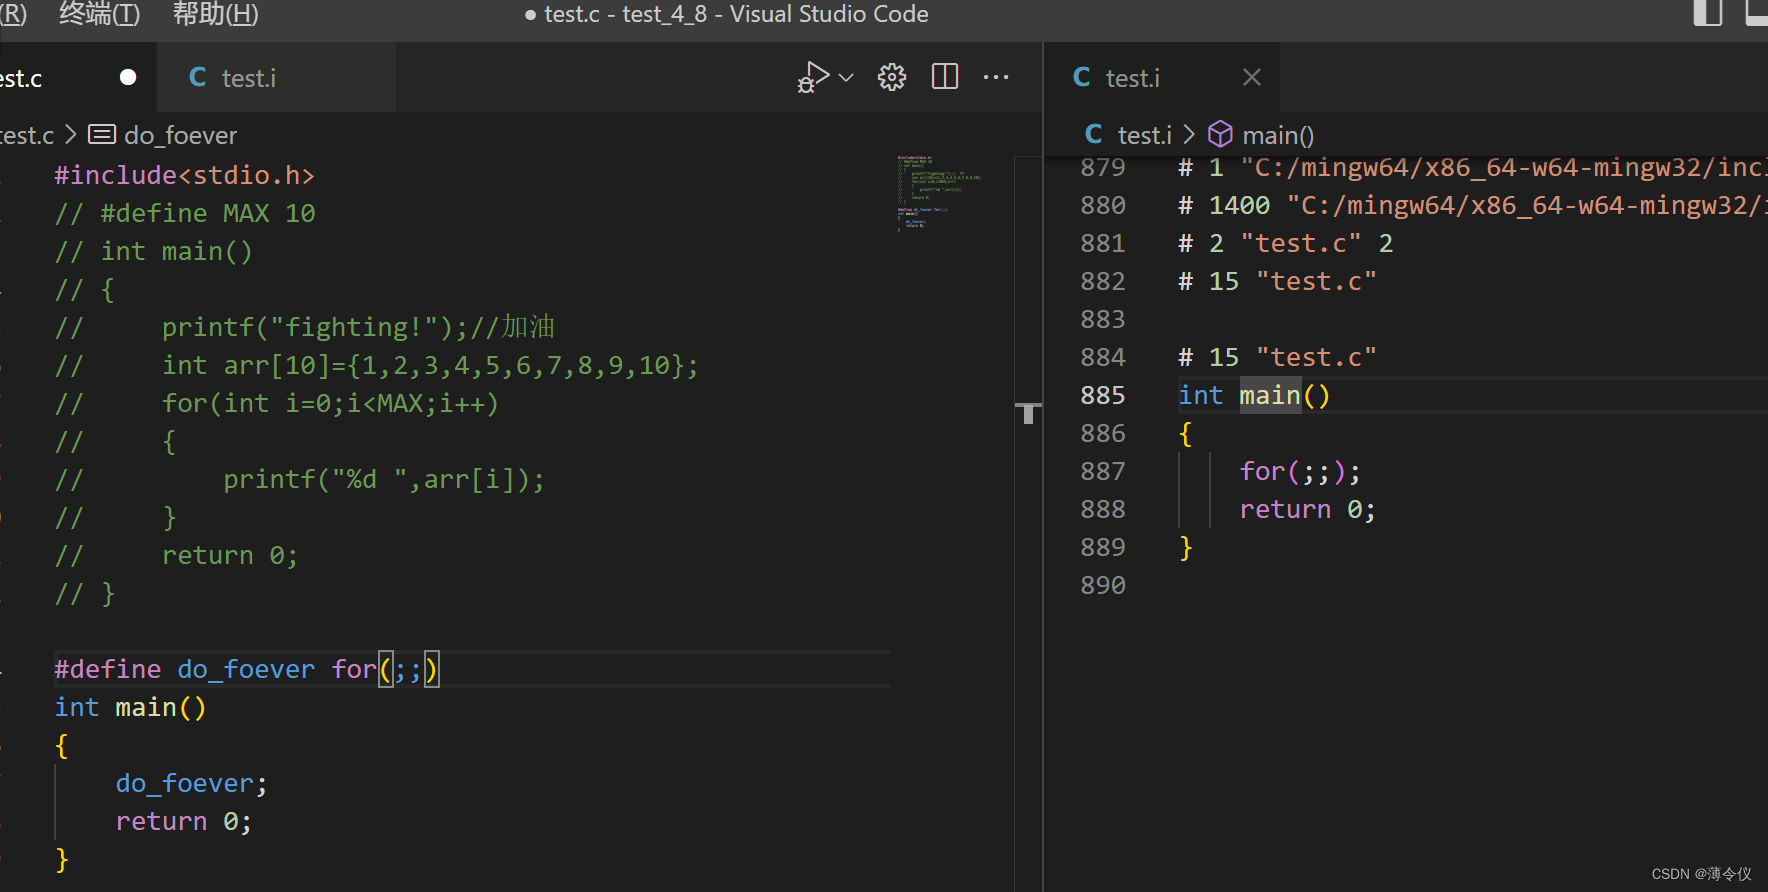Screen dimensions: 1768x892
Task: Click the C file icon on left test.i tab
Action: (x=198, y=77)
